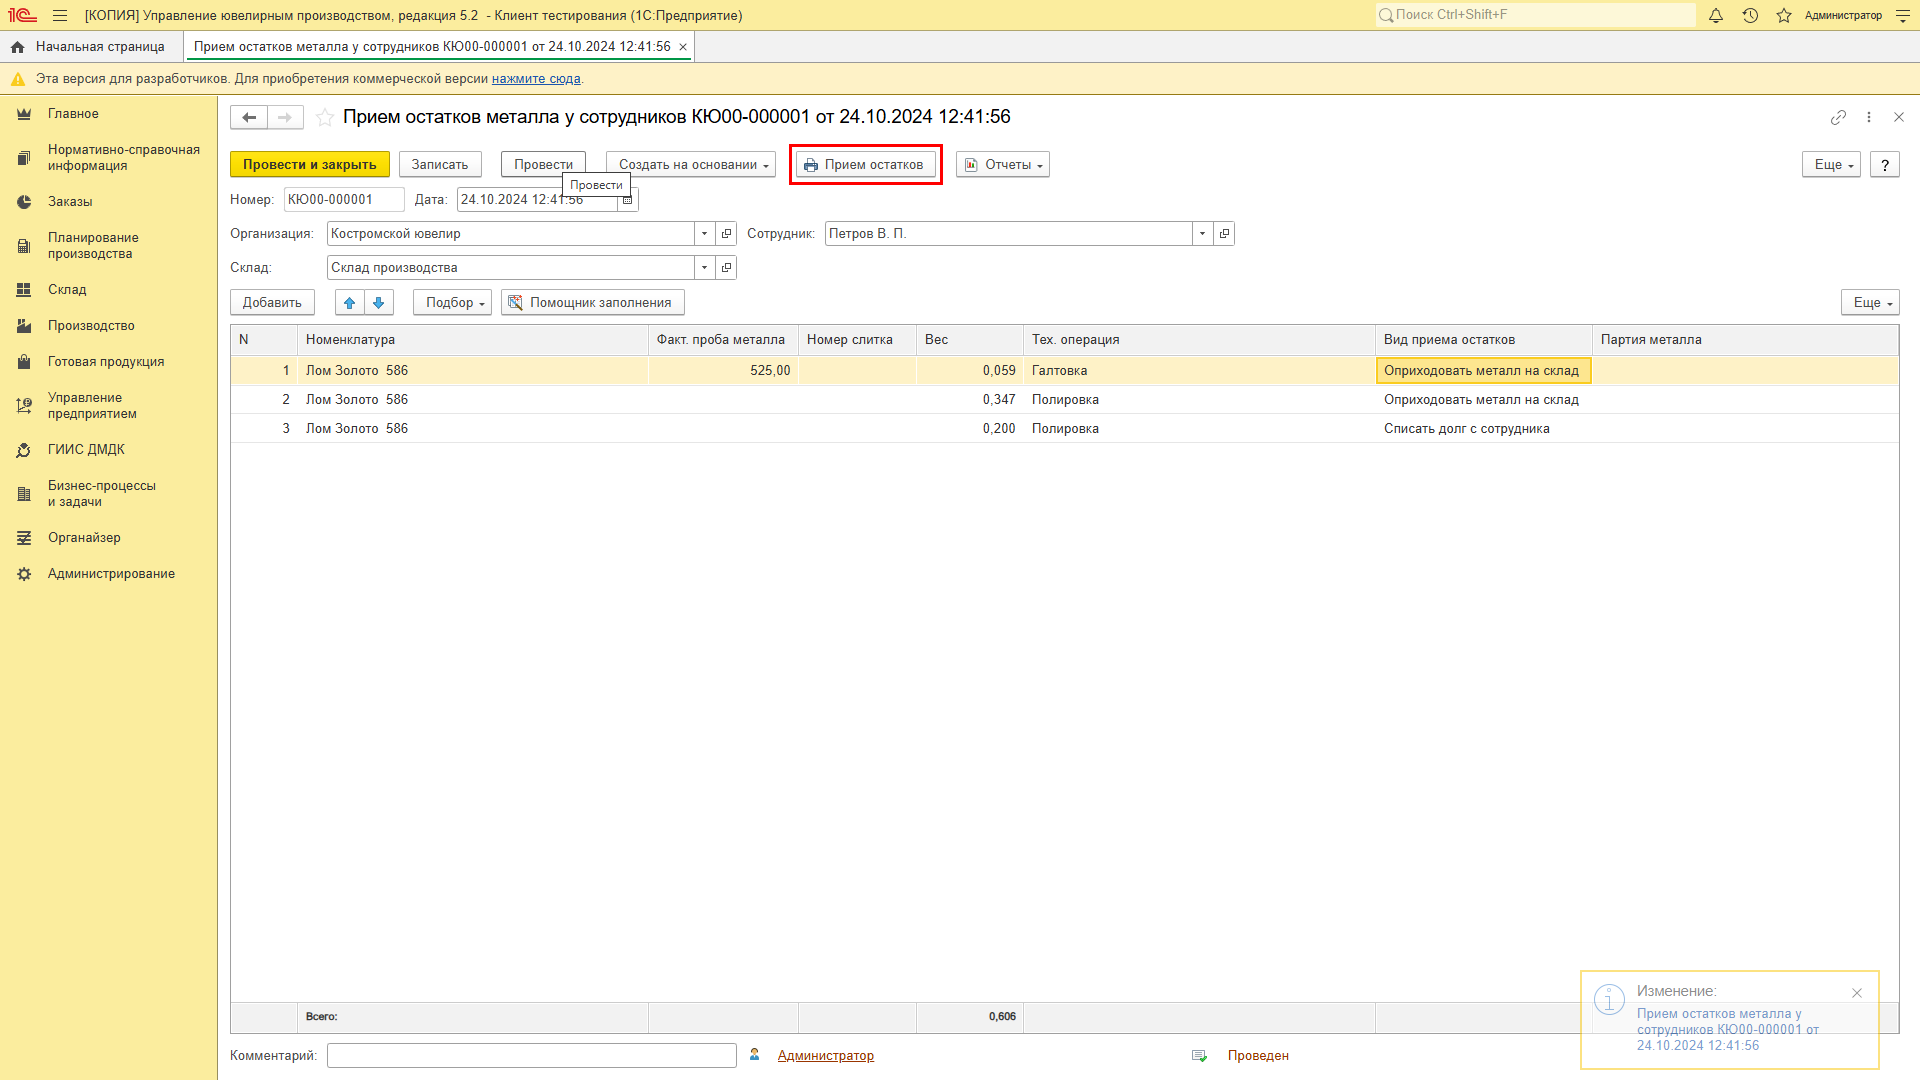Open Управление предприятием section
The height and width of the screenshot is (1080, 1920).
point(92,406)
